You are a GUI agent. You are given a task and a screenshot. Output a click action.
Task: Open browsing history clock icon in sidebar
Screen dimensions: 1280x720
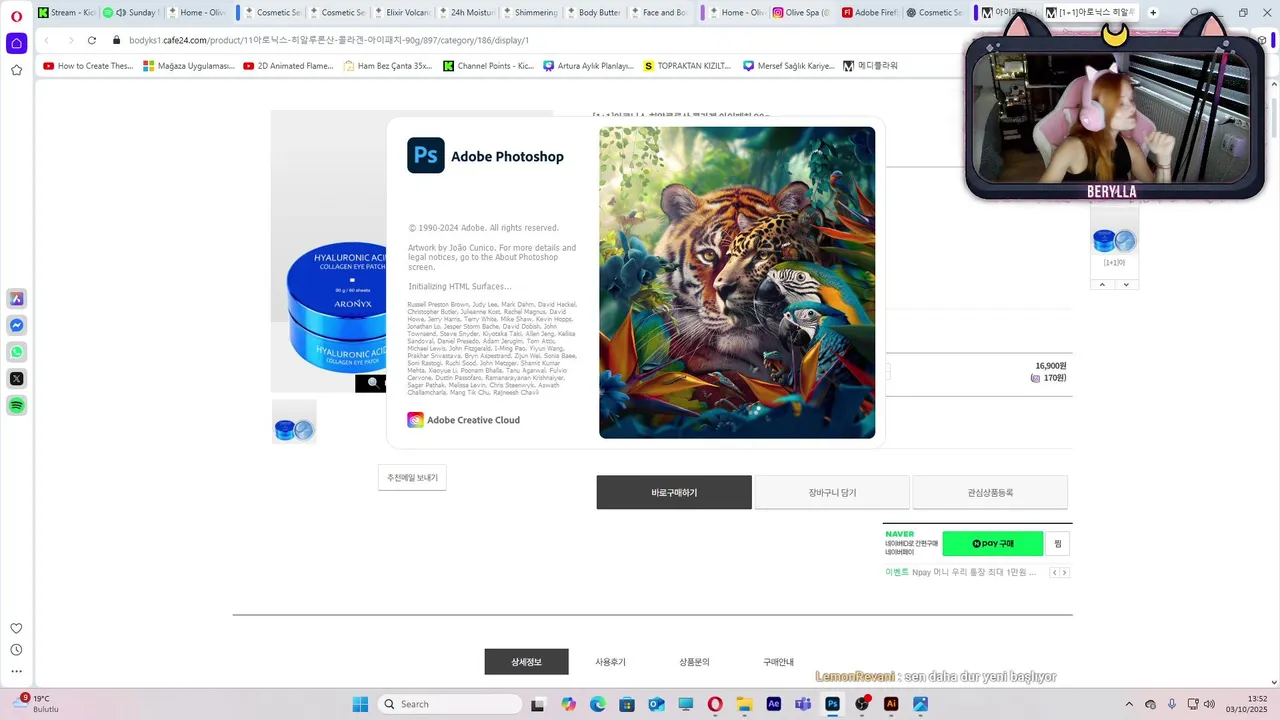[16, 650]
